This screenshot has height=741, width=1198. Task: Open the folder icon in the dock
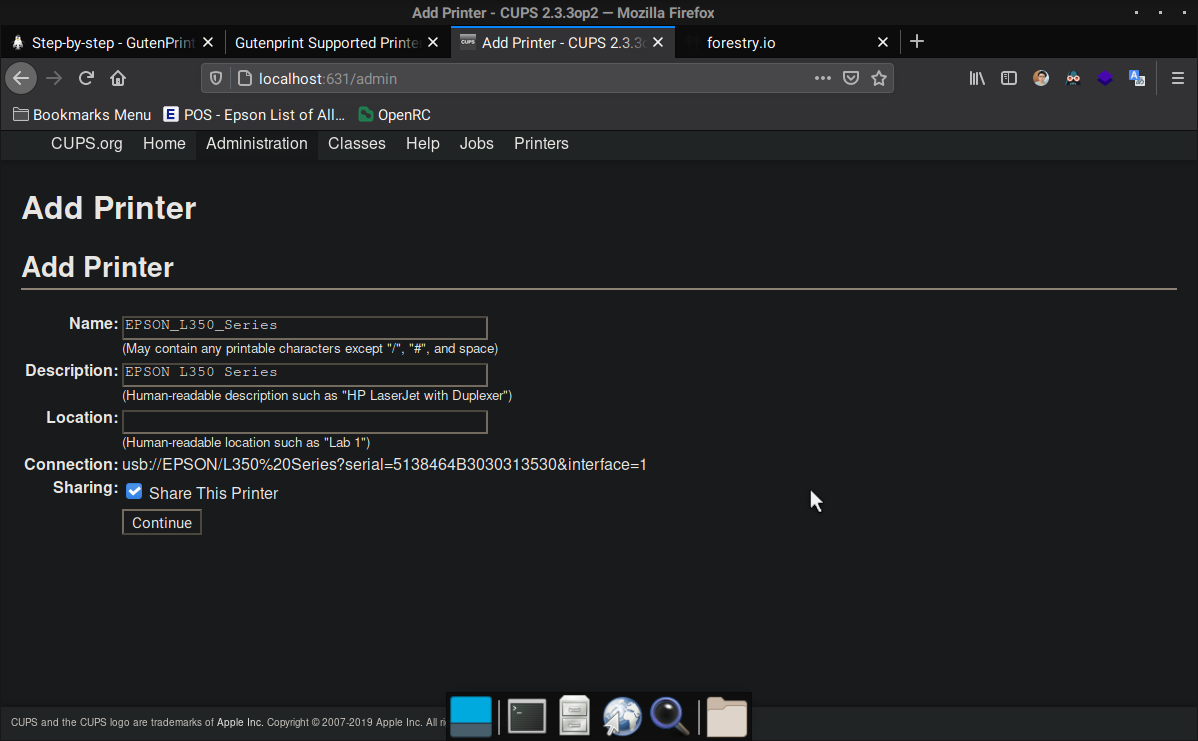[x=726, y=717]
